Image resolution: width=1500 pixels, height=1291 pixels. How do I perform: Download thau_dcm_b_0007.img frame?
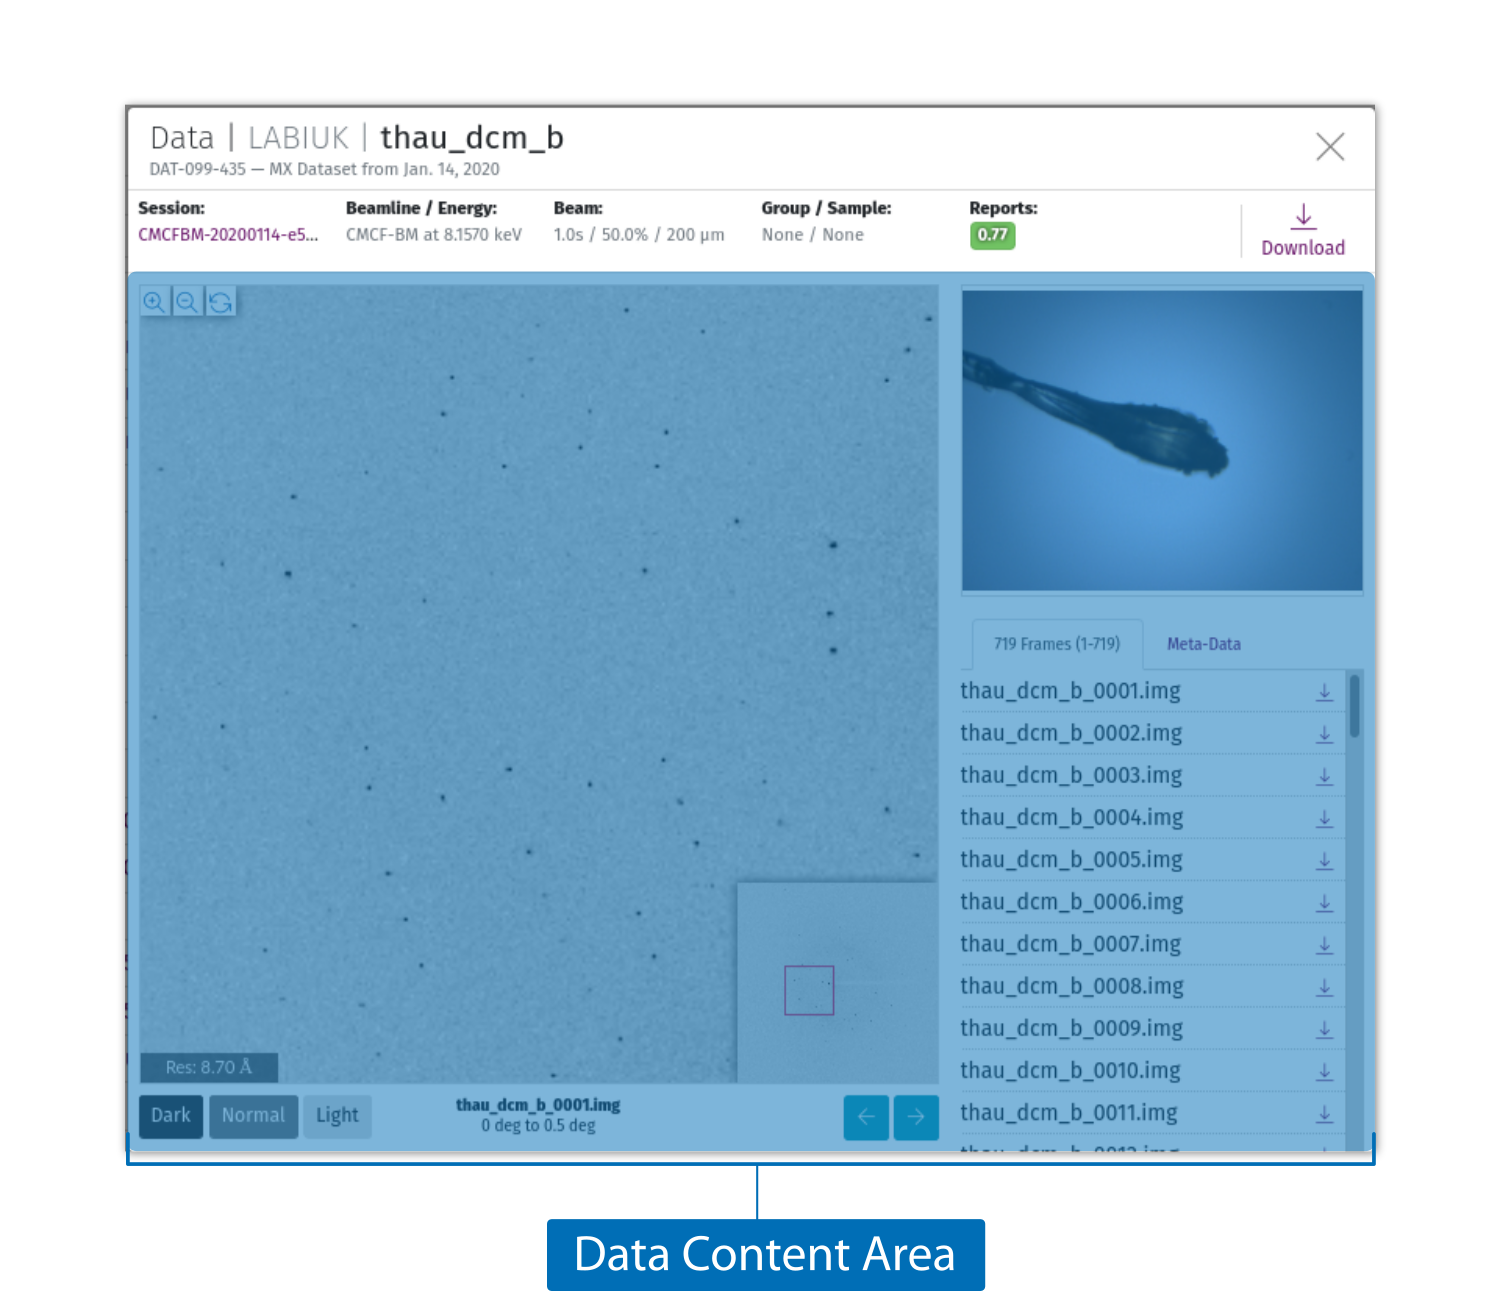[1324, 945]
